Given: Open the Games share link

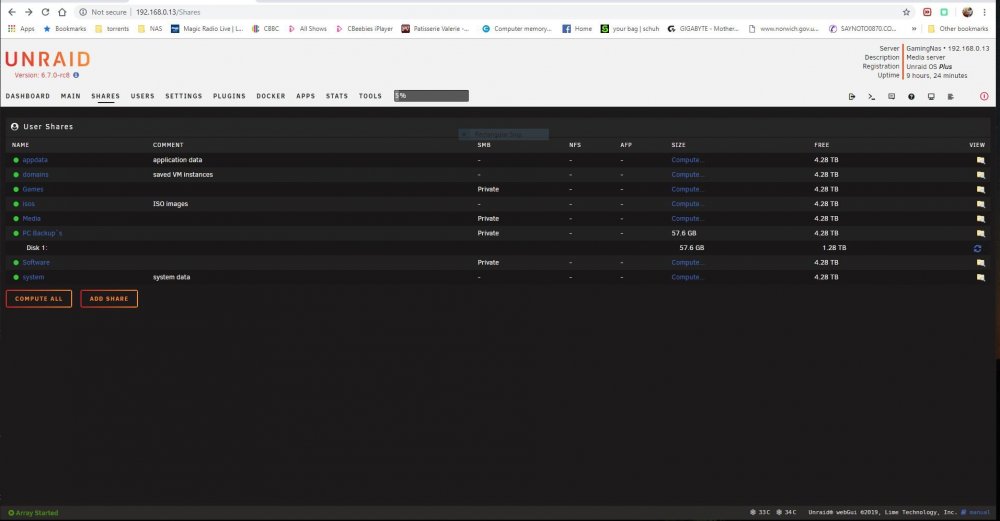Looking at the screenshot, I should coord(33,189).
